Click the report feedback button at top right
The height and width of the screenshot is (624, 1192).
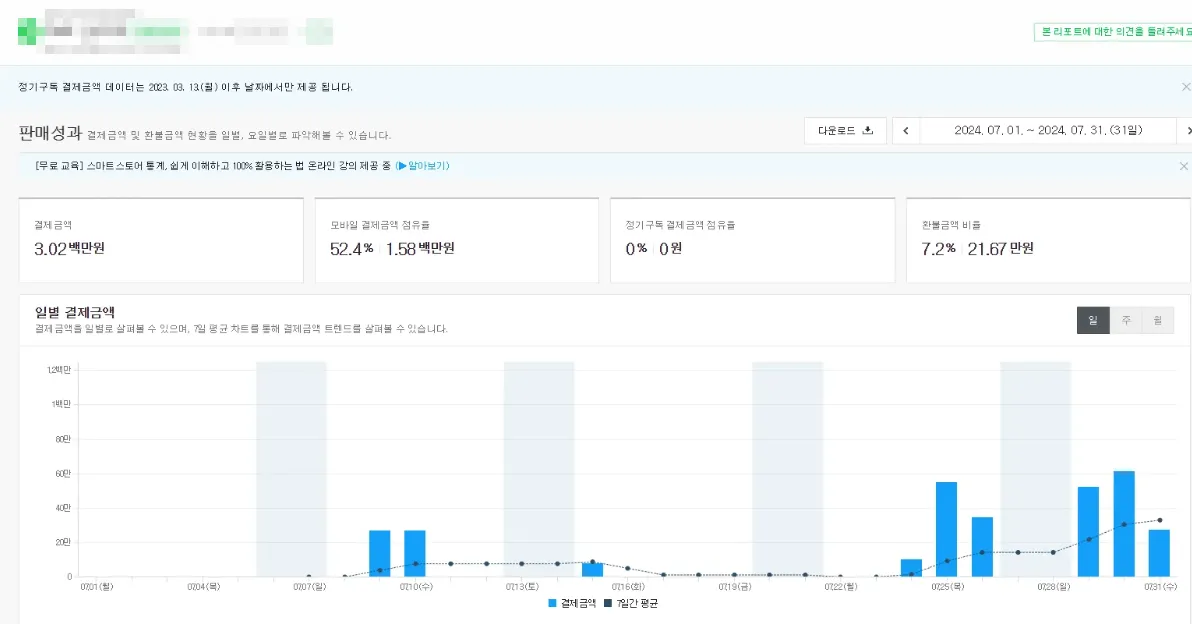click(1112, 32)
